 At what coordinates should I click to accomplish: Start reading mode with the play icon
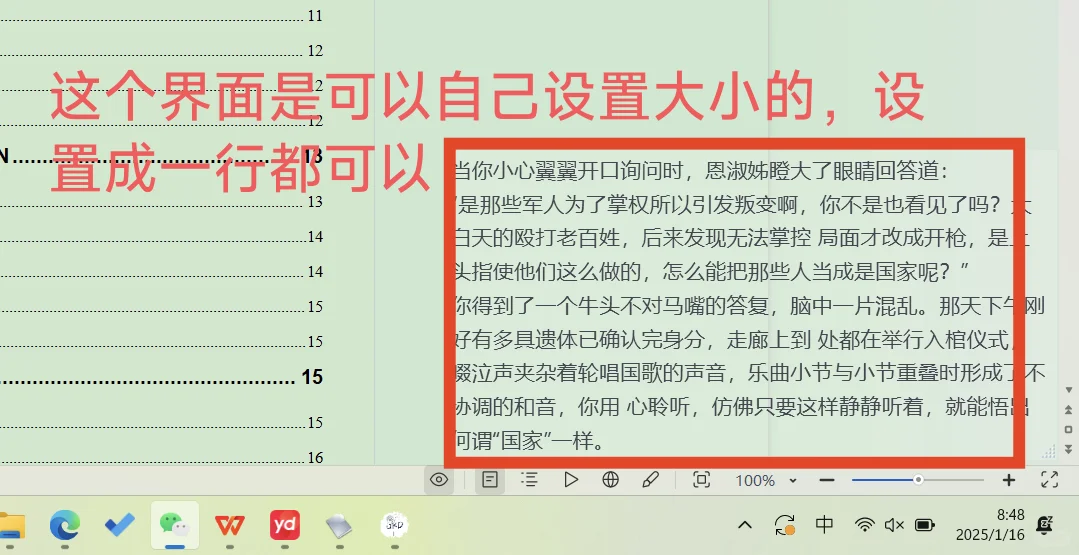pyautogui.click(x=570, y=479)
